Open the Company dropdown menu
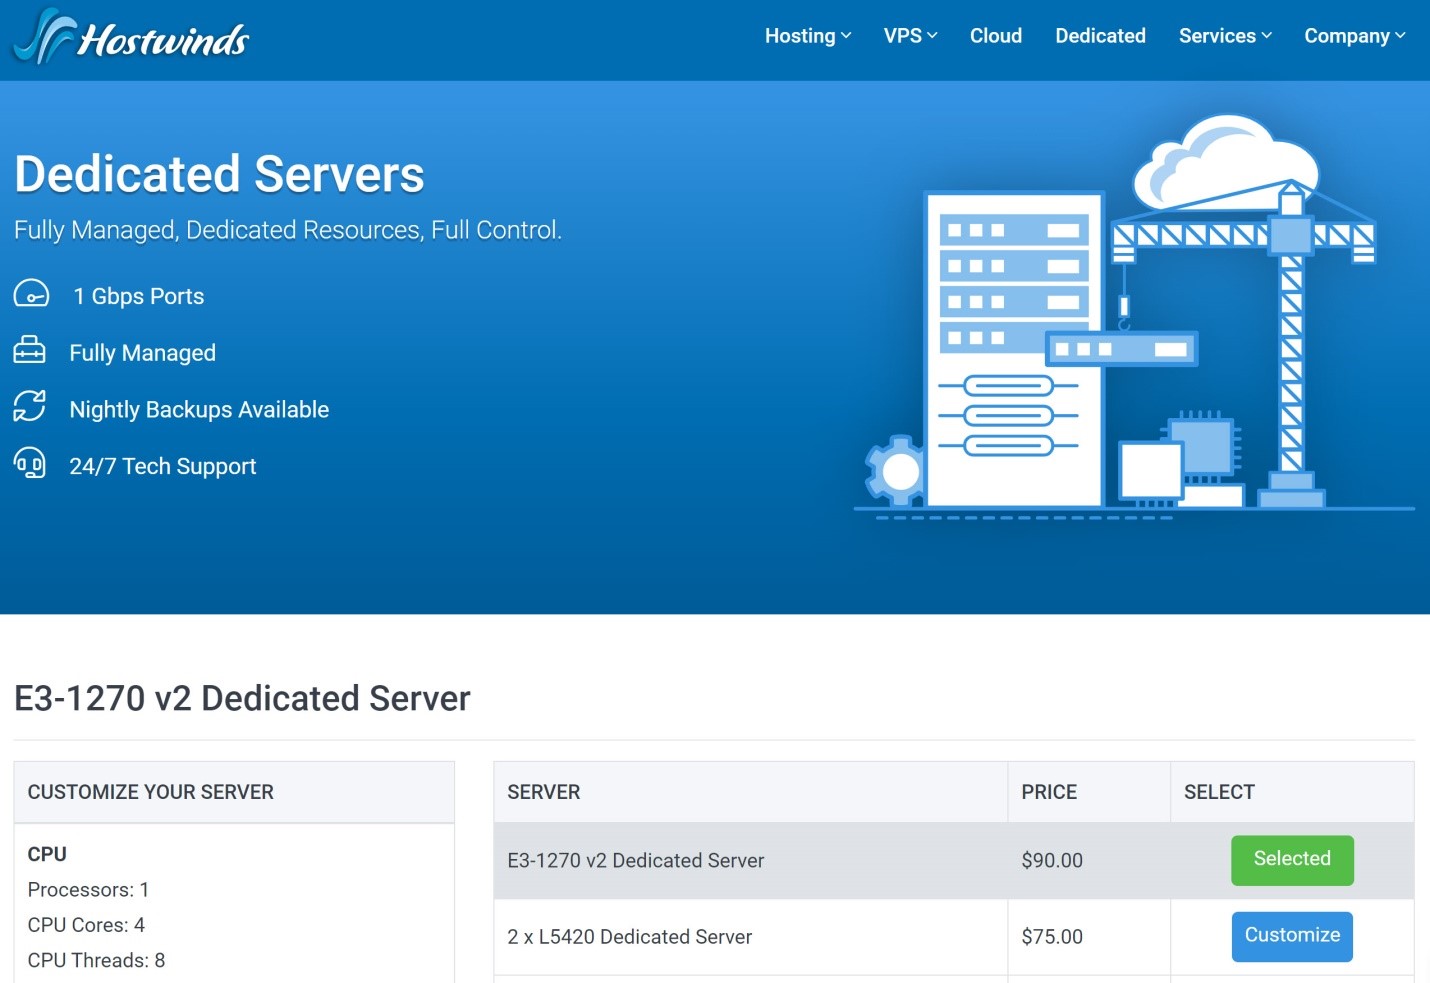Screen dimensions: 1430x983 (1354, 36)
